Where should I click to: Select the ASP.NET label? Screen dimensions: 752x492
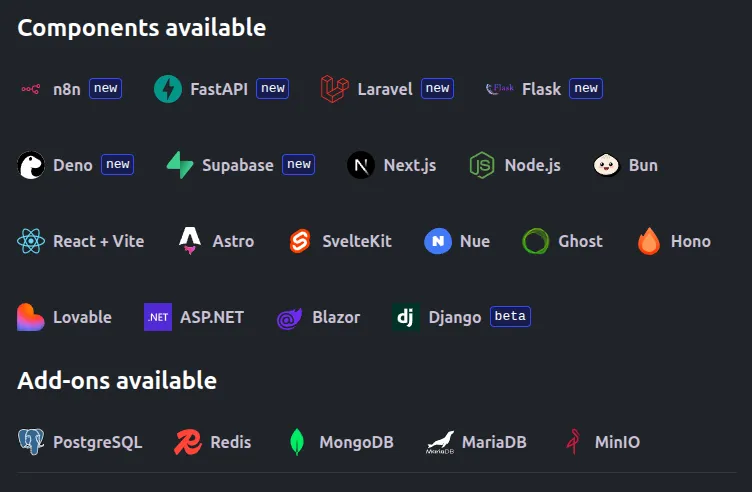(212, 317)
